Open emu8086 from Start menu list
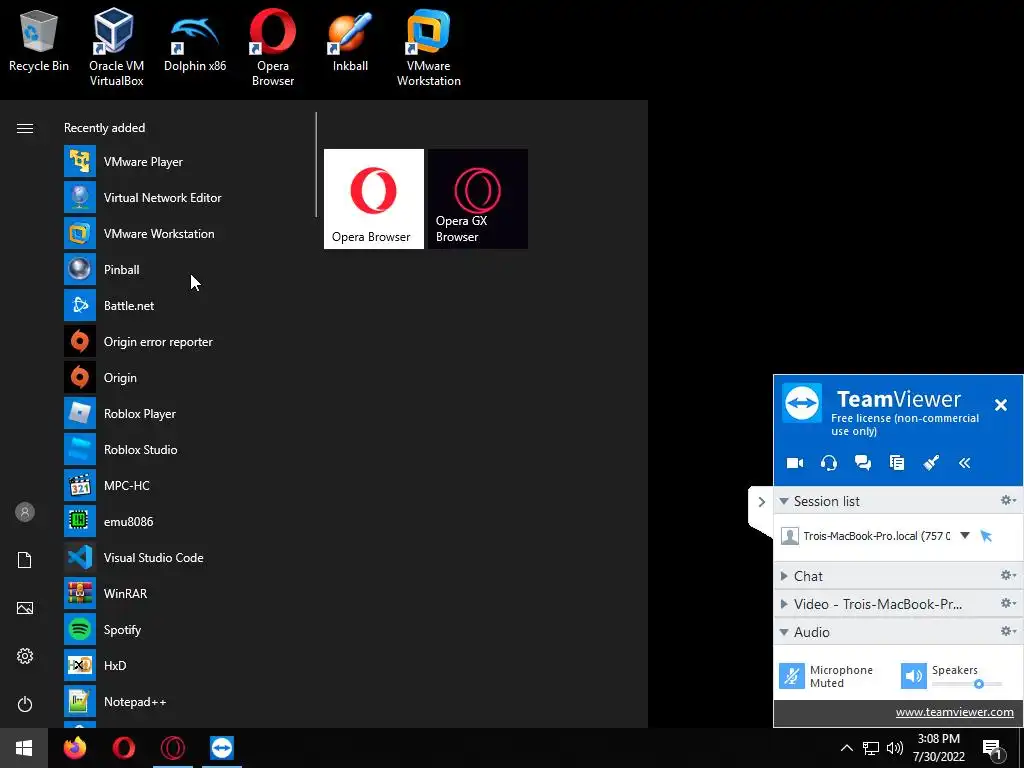1024x768 pixels. (x=186, y=522)
